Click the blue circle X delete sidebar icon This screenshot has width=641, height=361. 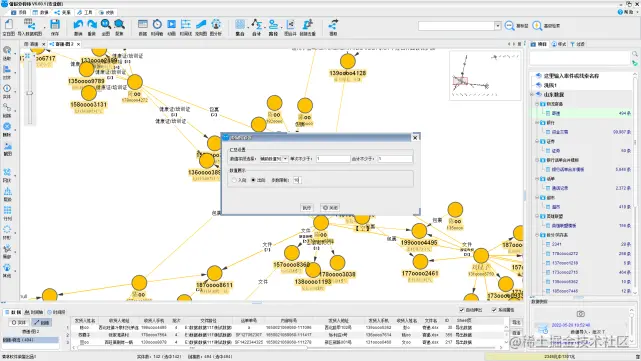7,127
